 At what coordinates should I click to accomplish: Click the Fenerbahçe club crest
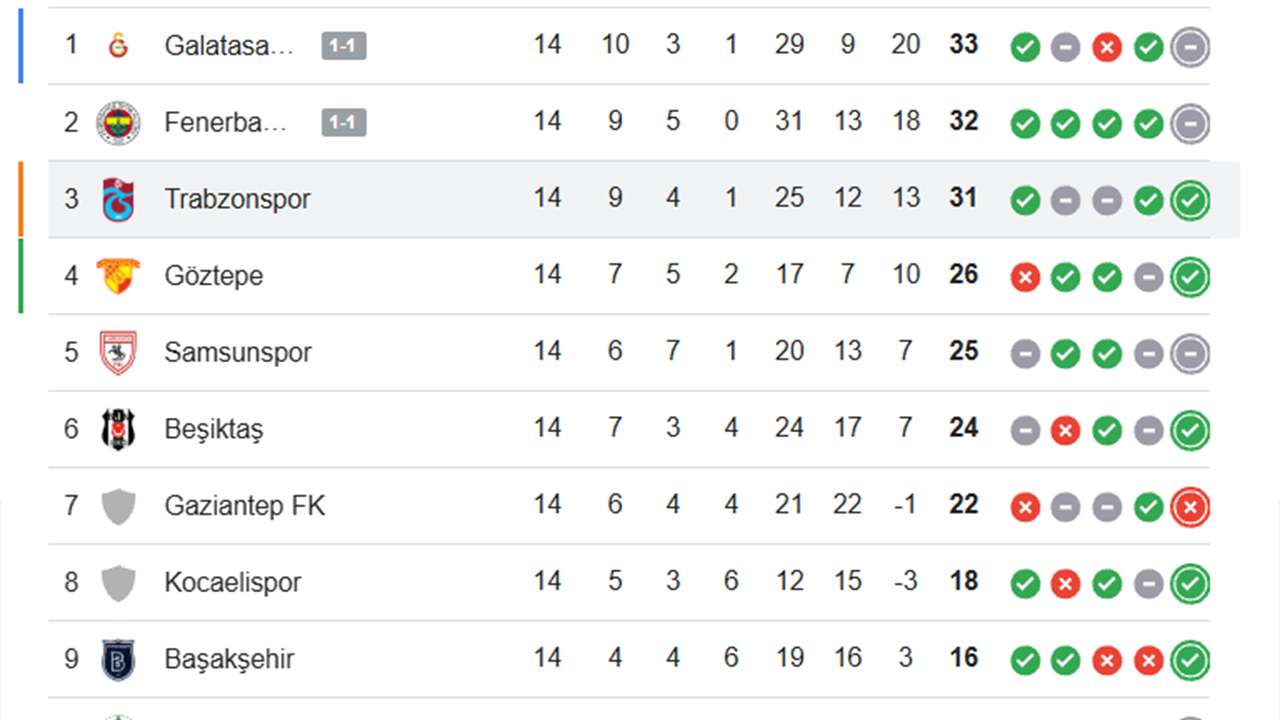117,122
